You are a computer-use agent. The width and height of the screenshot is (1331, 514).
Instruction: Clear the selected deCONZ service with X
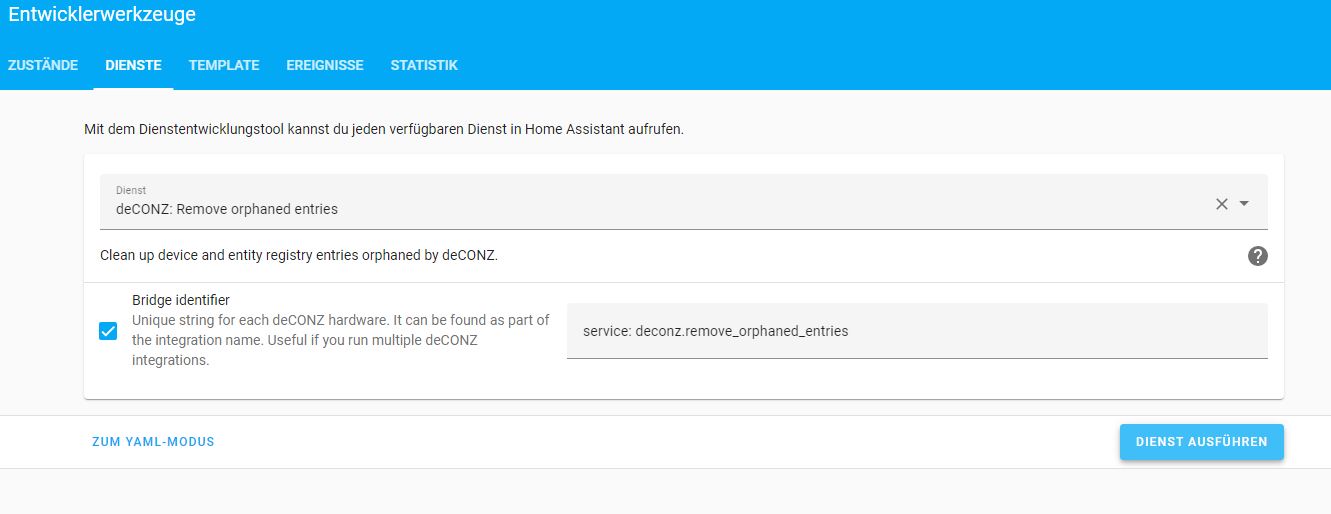[x=1221, y=203]
